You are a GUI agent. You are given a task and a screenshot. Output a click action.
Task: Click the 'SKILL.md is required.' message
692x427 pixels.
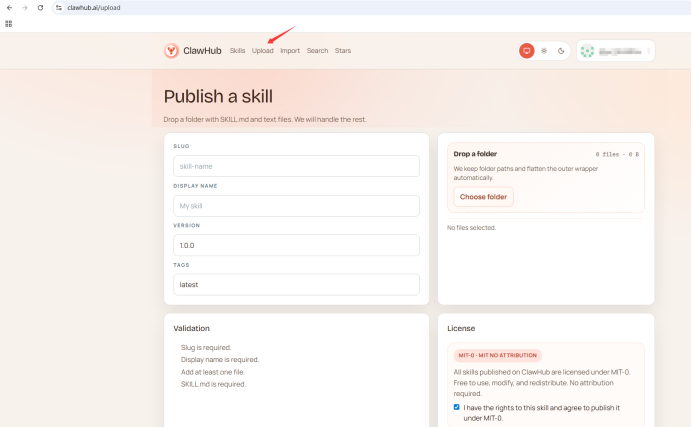click(x=213, y=384)
